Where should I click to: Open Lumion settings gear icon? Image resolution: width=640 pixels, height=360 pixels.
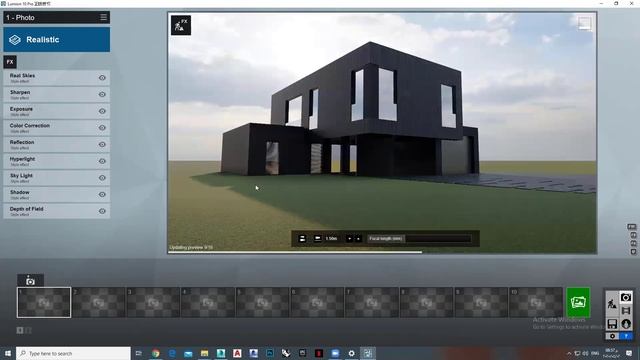(612, 336)
